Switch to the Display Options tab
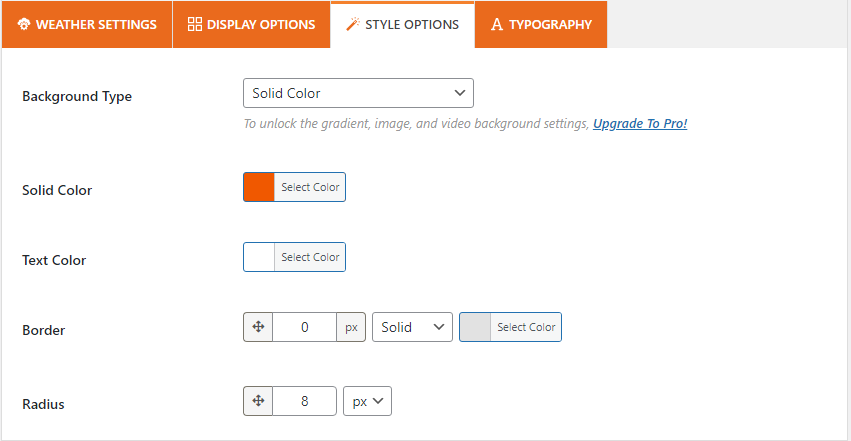This screenshot has height=441, width=851. pyautogui.click(x=251, y=24)
